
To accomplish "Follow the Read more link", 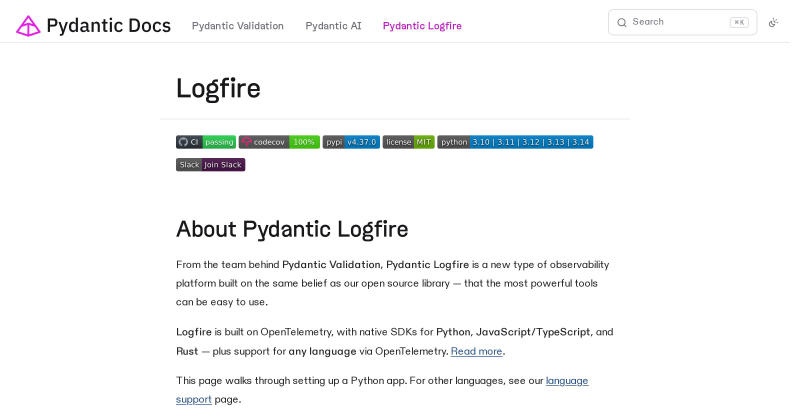I will [477, 351].
